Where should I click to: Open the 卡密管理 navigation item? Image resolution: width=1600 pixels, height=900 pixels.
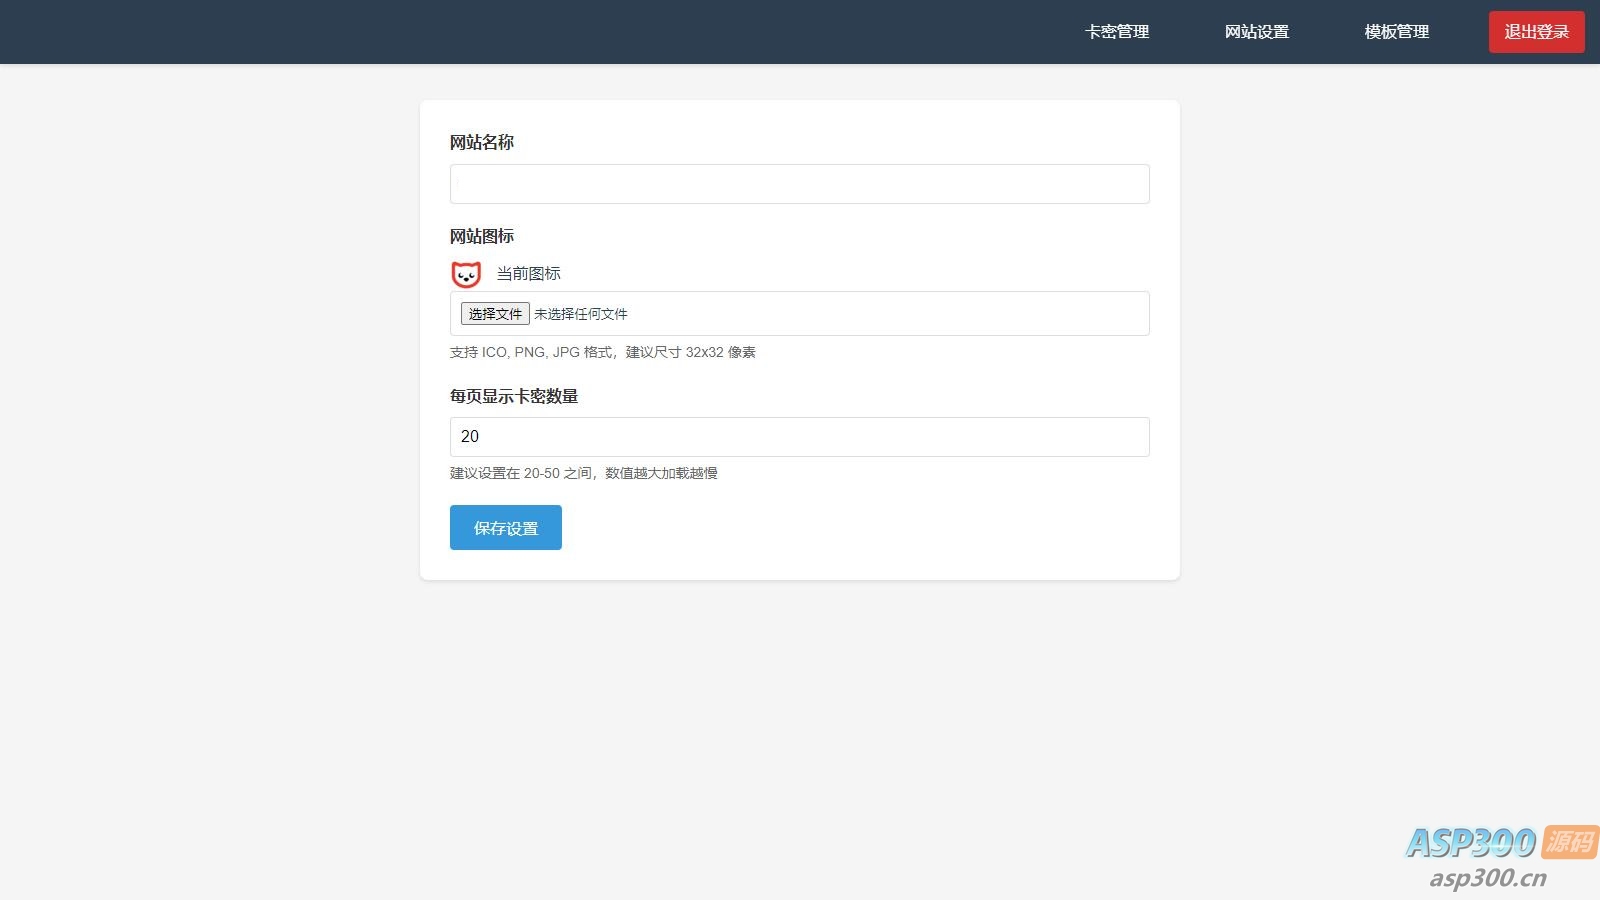coord(1117,32)
